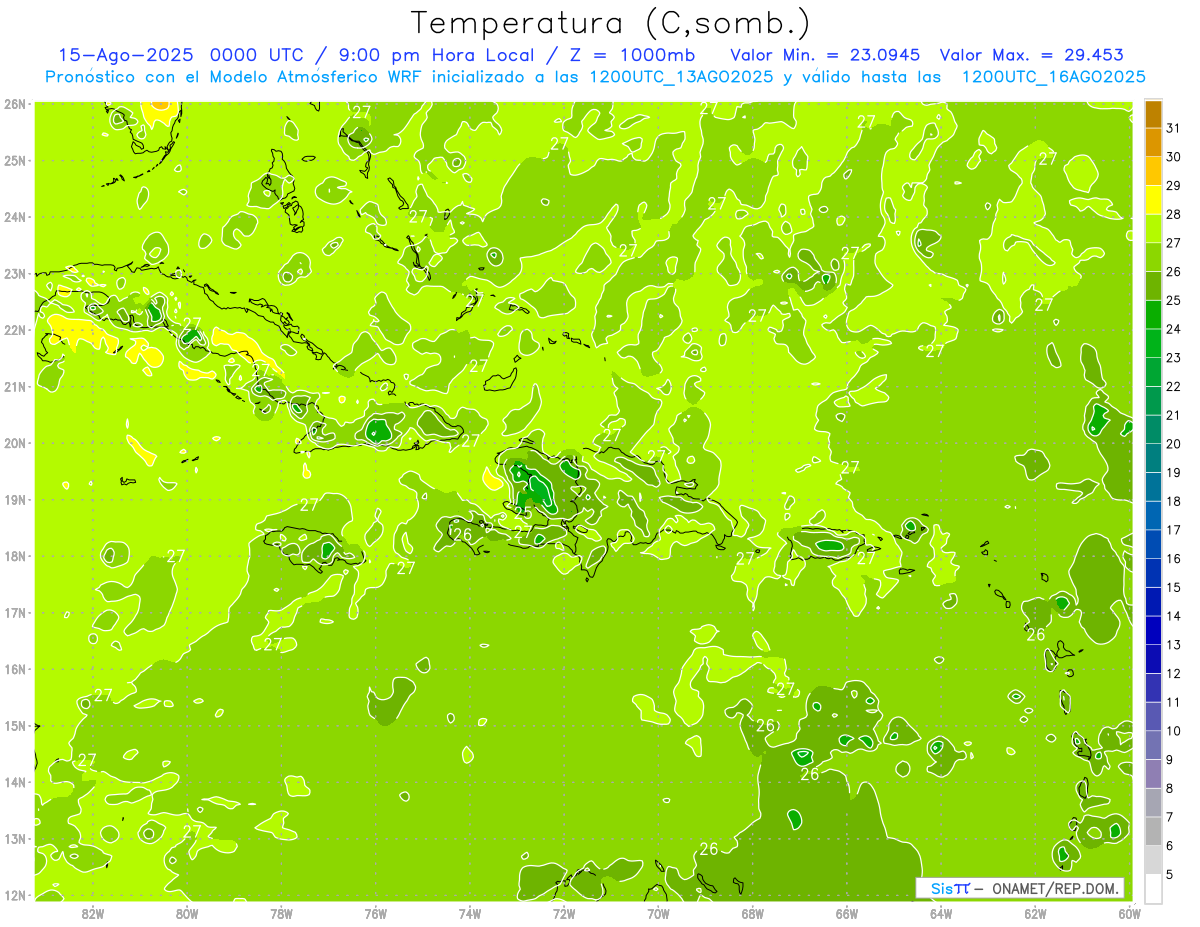Screen dimensions: 1200x927
Task: Click the '20' label on the color scale
Action: (x=1174, y=443)
